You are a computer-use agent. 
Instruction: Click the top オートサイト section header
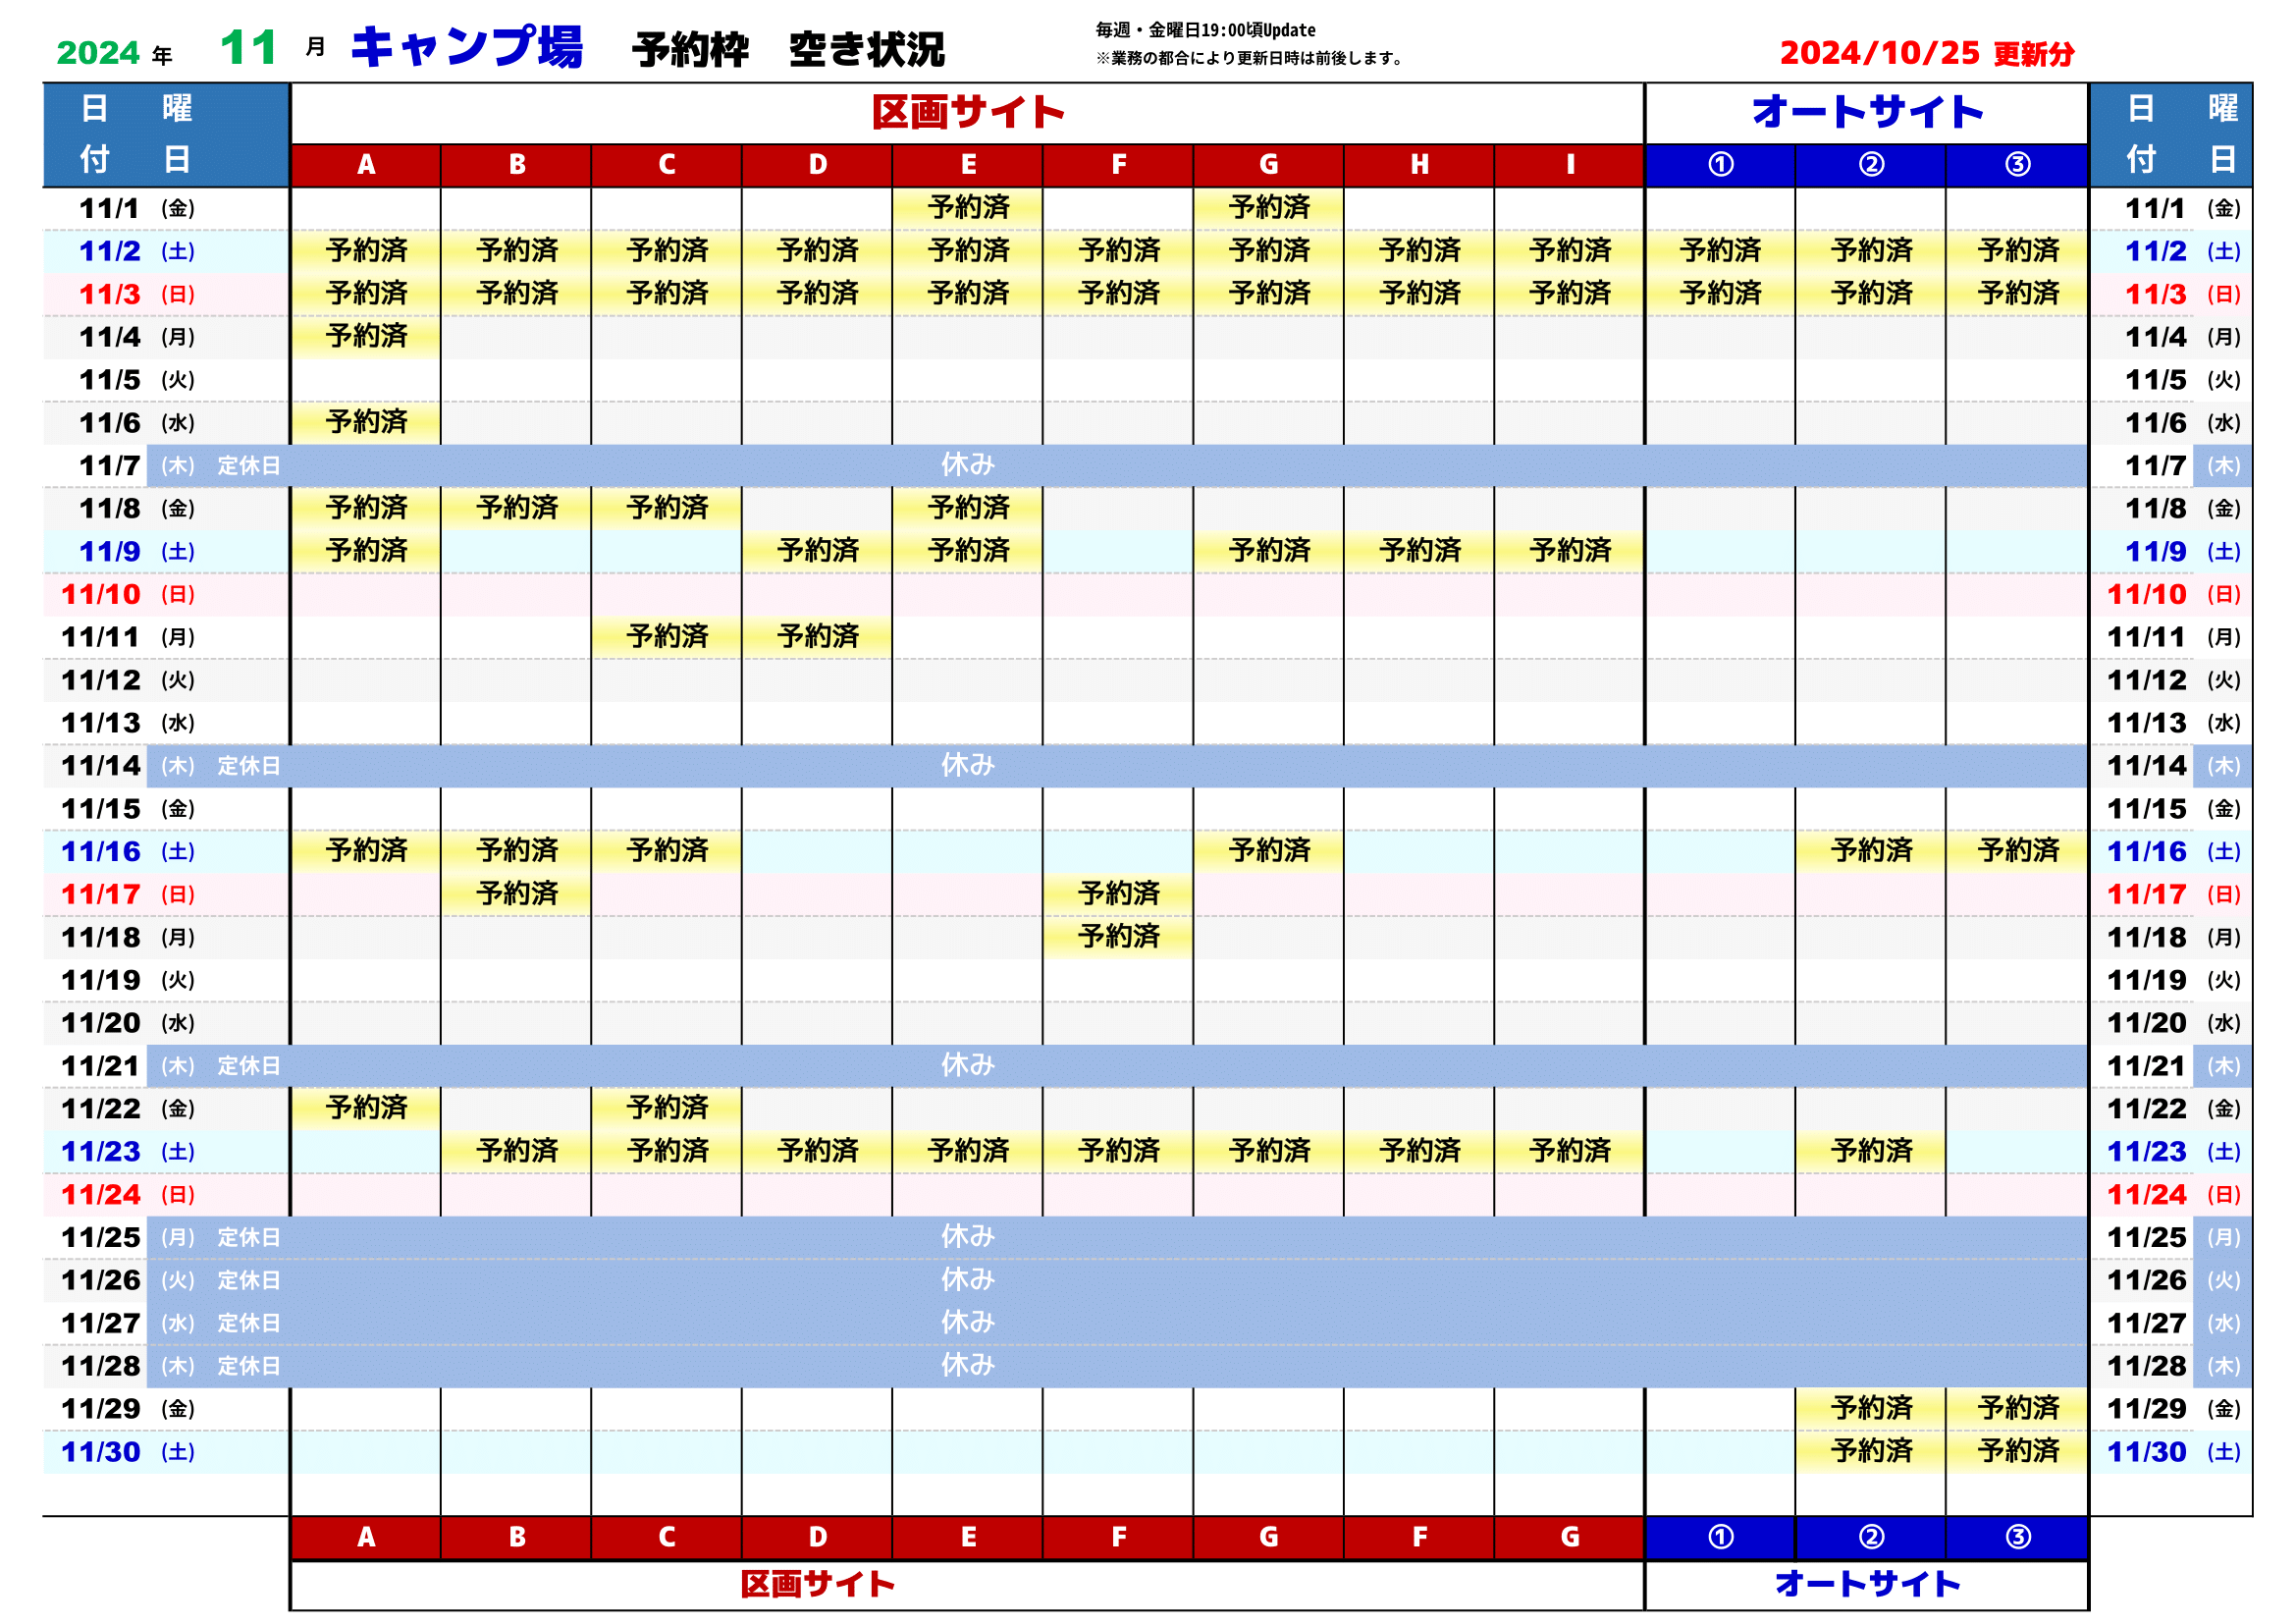(x=1867, y=112)
